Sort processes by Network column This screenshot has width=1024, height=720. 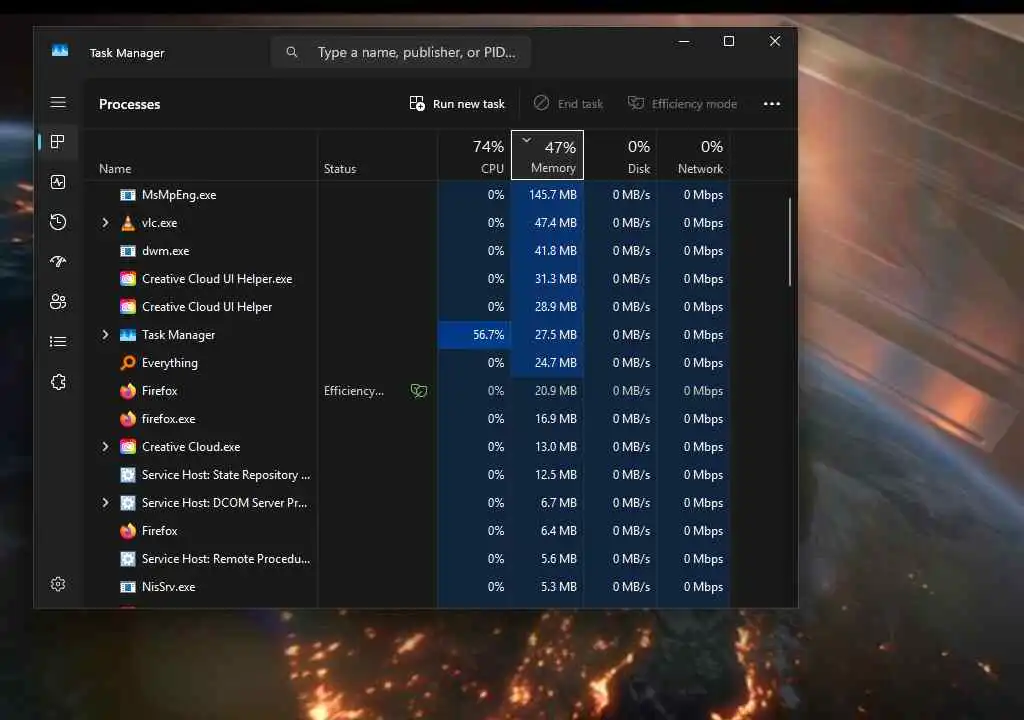(x=694, y=155)
